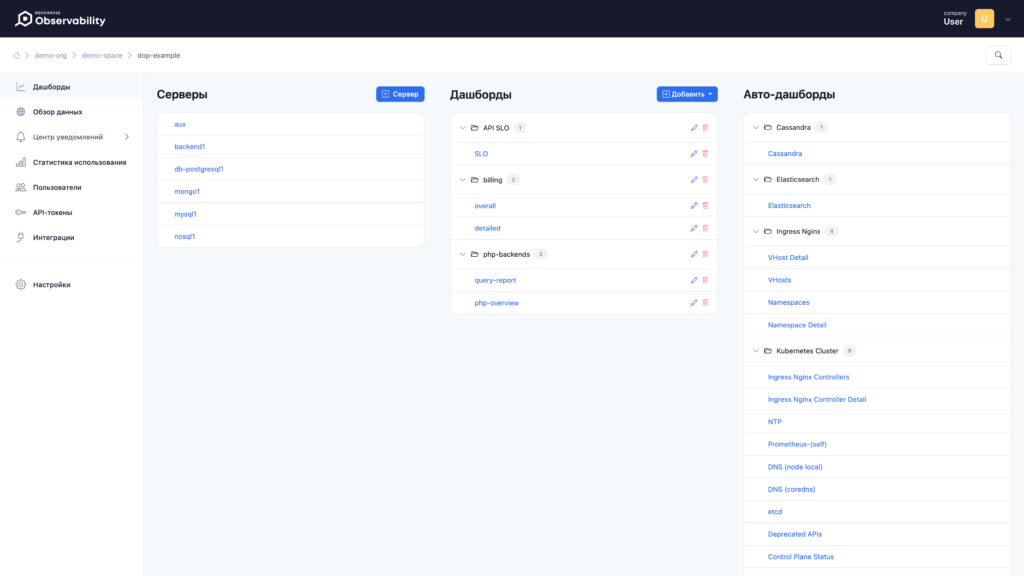
Task: Open Статистика использования chart icon
Action: (x=22, y=161)
